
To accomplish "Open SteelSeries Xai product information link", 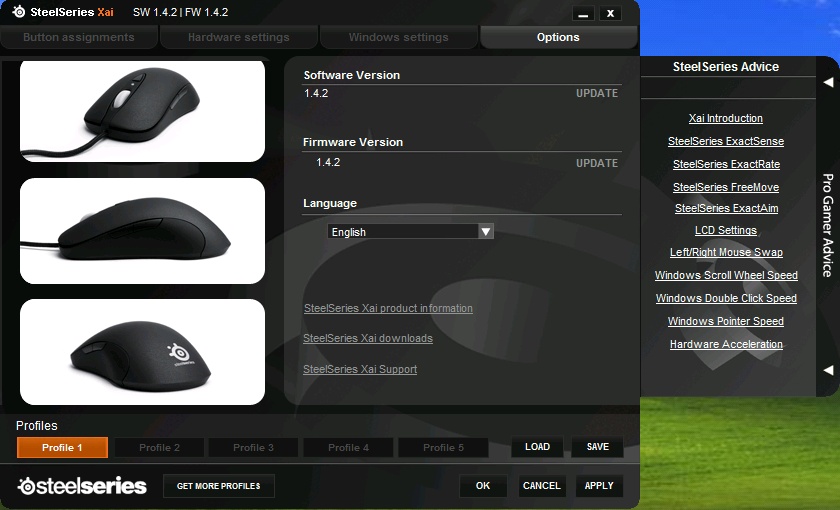I will pyautogui.click(x=388, y=308).
